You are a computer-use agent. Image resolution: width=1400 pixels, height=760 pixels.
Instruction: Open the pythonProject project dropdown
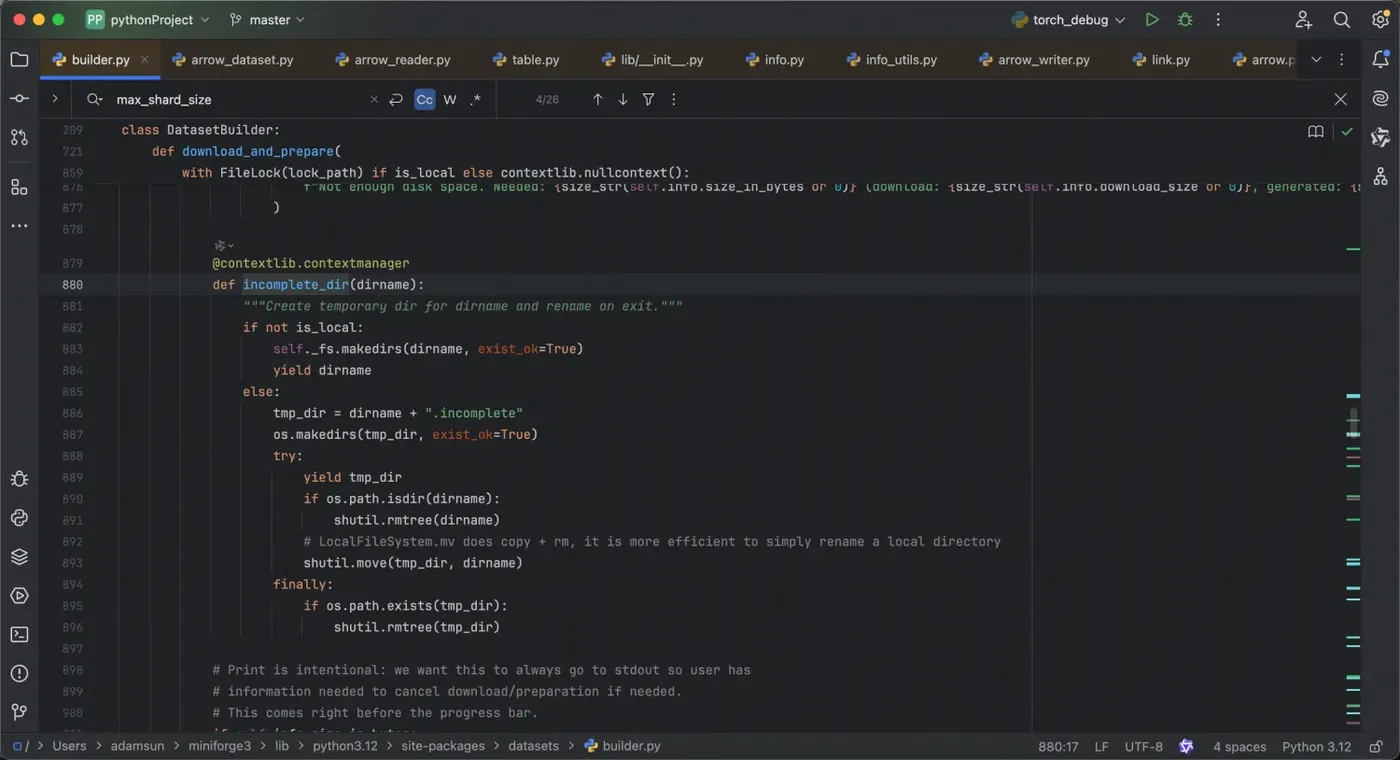click(x=148, y=20)
